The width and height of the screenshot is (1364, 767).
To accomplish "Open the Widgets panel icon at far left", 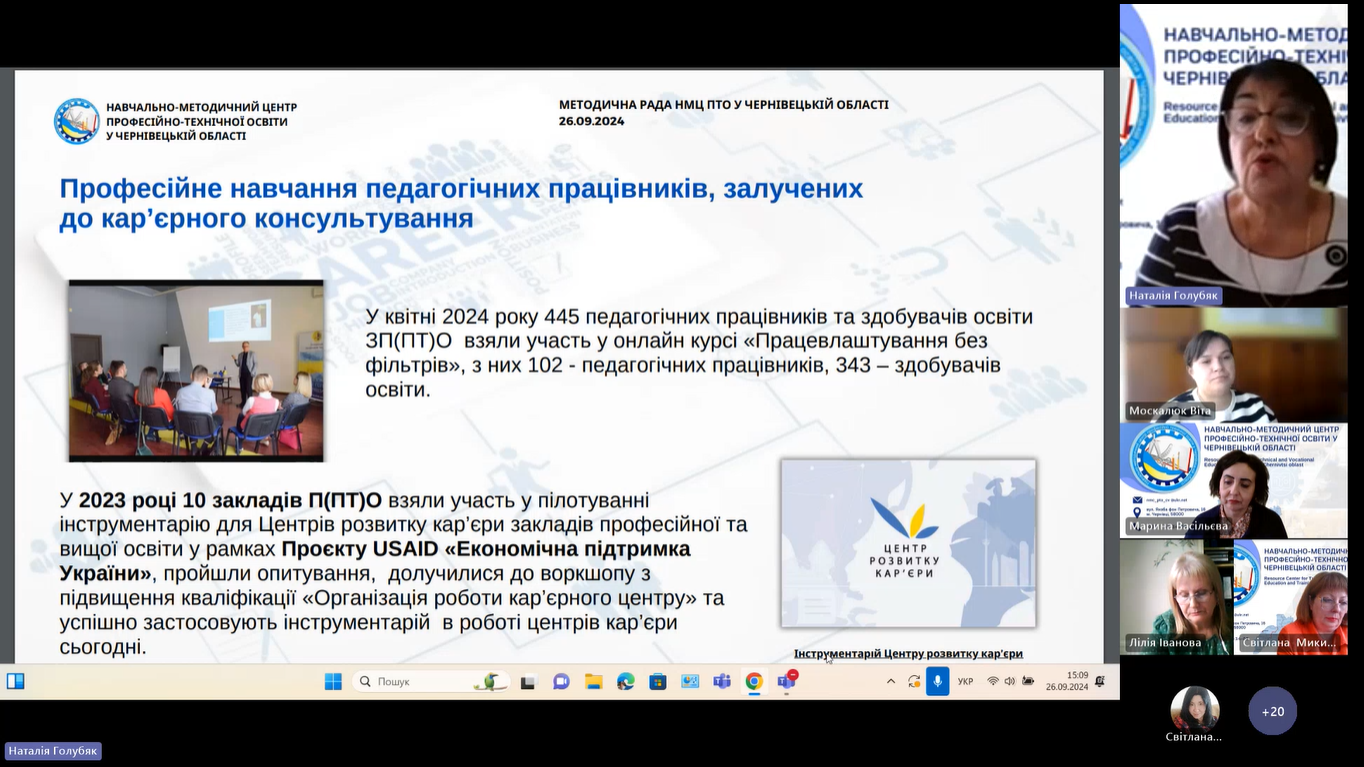I will coord(16,682).
